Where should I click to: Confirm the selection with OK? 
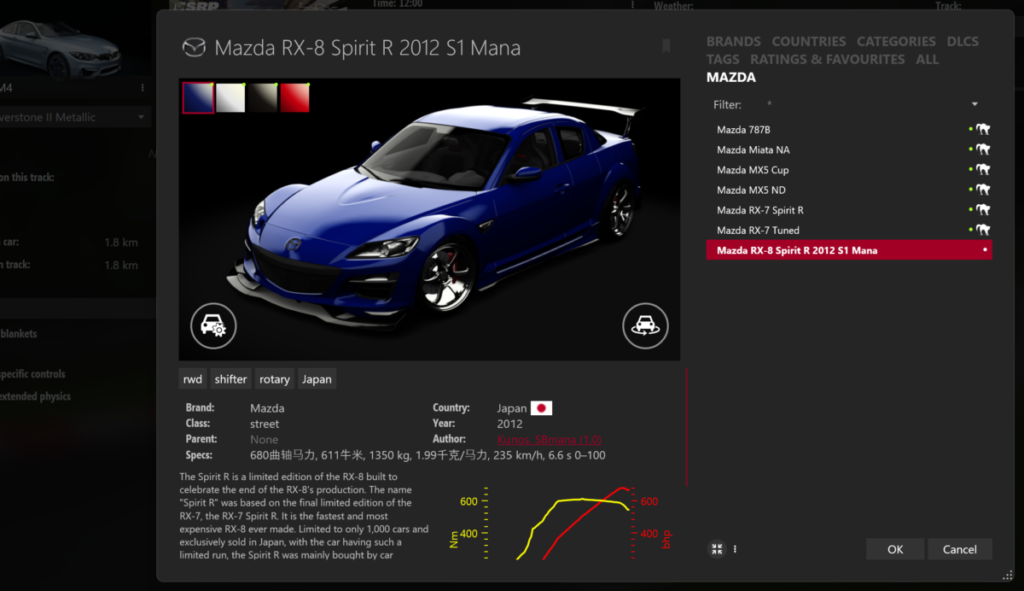(895, 549)
